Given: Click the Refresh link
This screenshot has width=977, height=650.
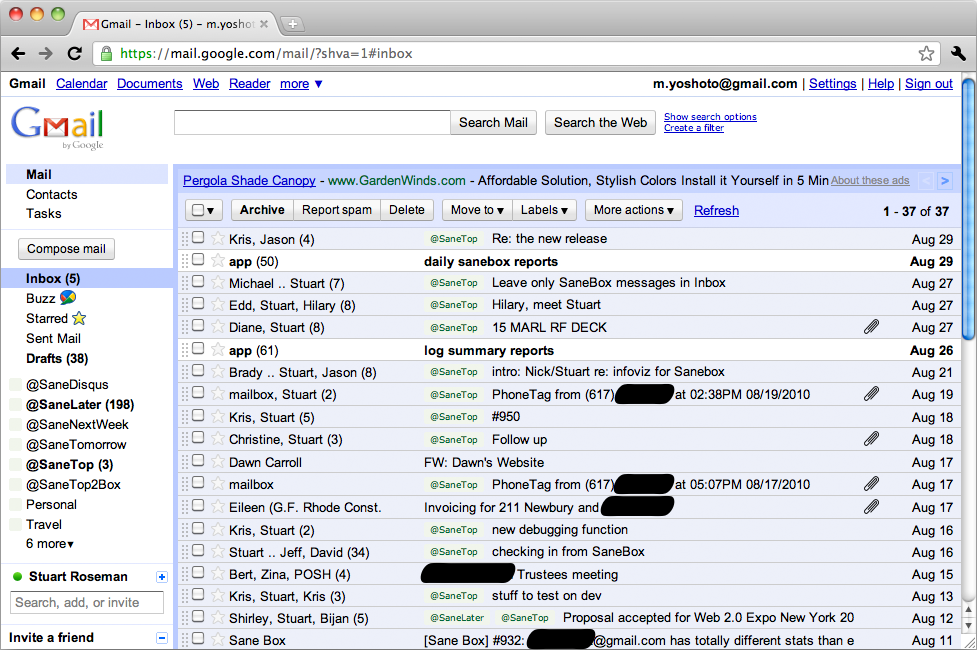Looking at the screenshot, I should (717, 211).
